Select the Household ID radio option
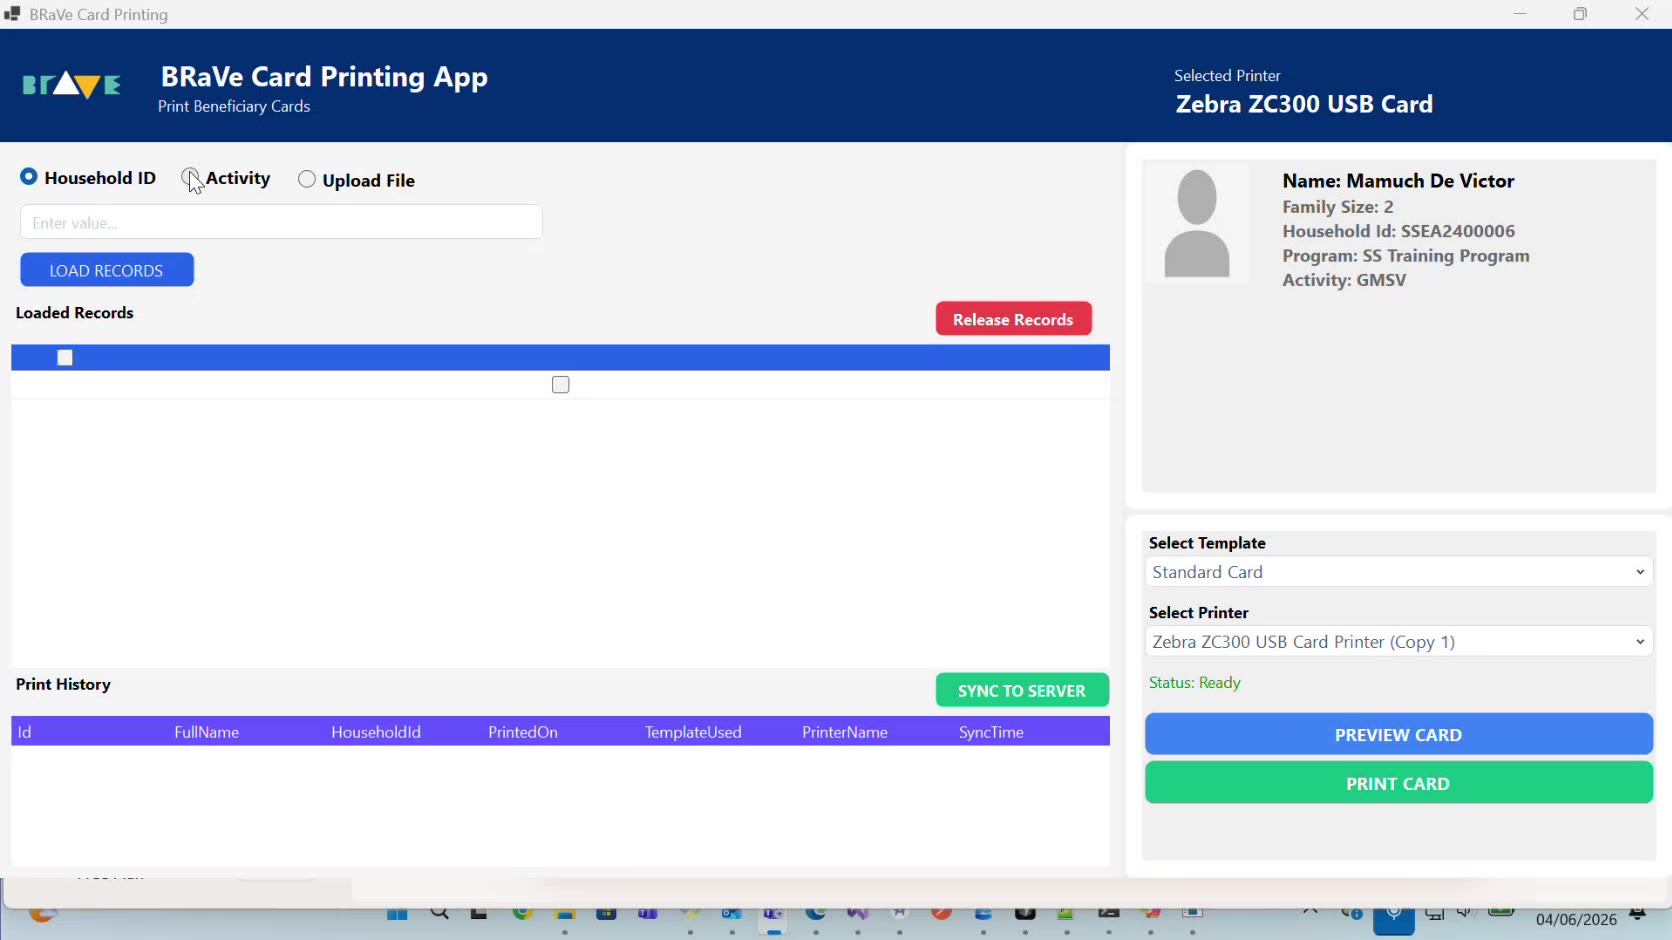The height and width of the screenshot is (940, 1672). coord(29,177)
